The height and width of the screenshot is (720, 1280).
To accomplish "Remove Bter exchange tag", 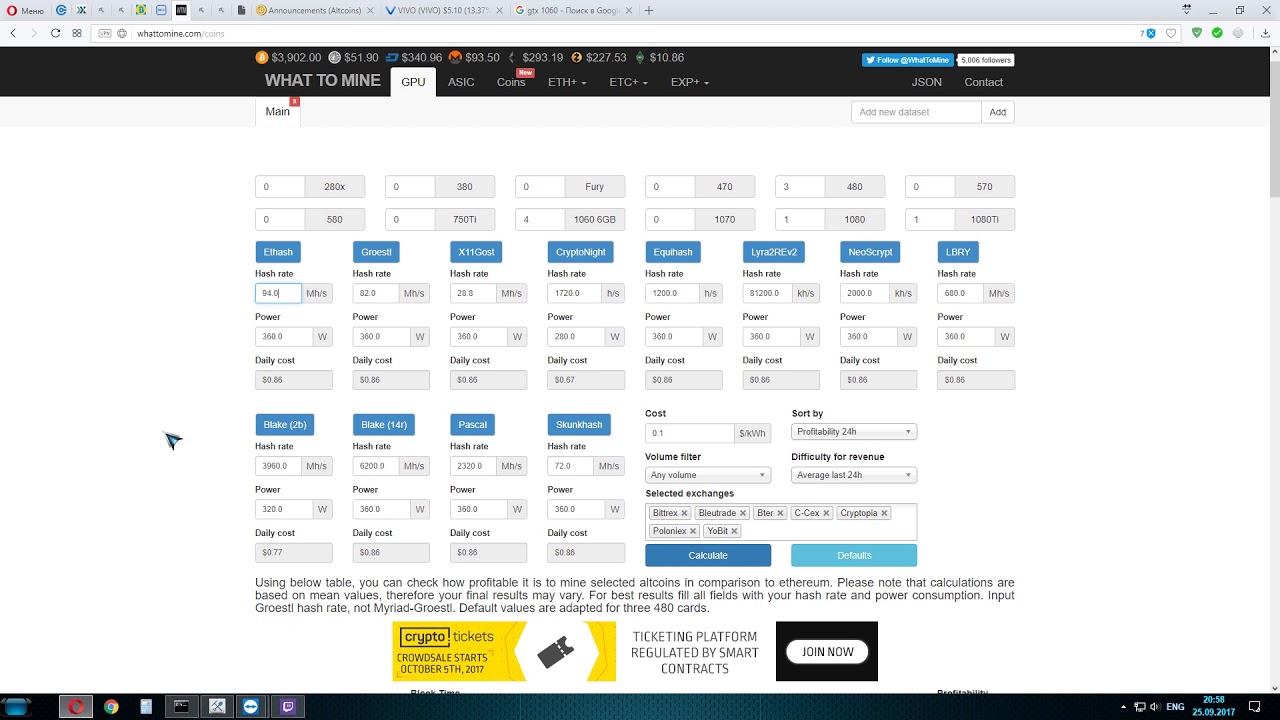I will (x=780, y=513).
